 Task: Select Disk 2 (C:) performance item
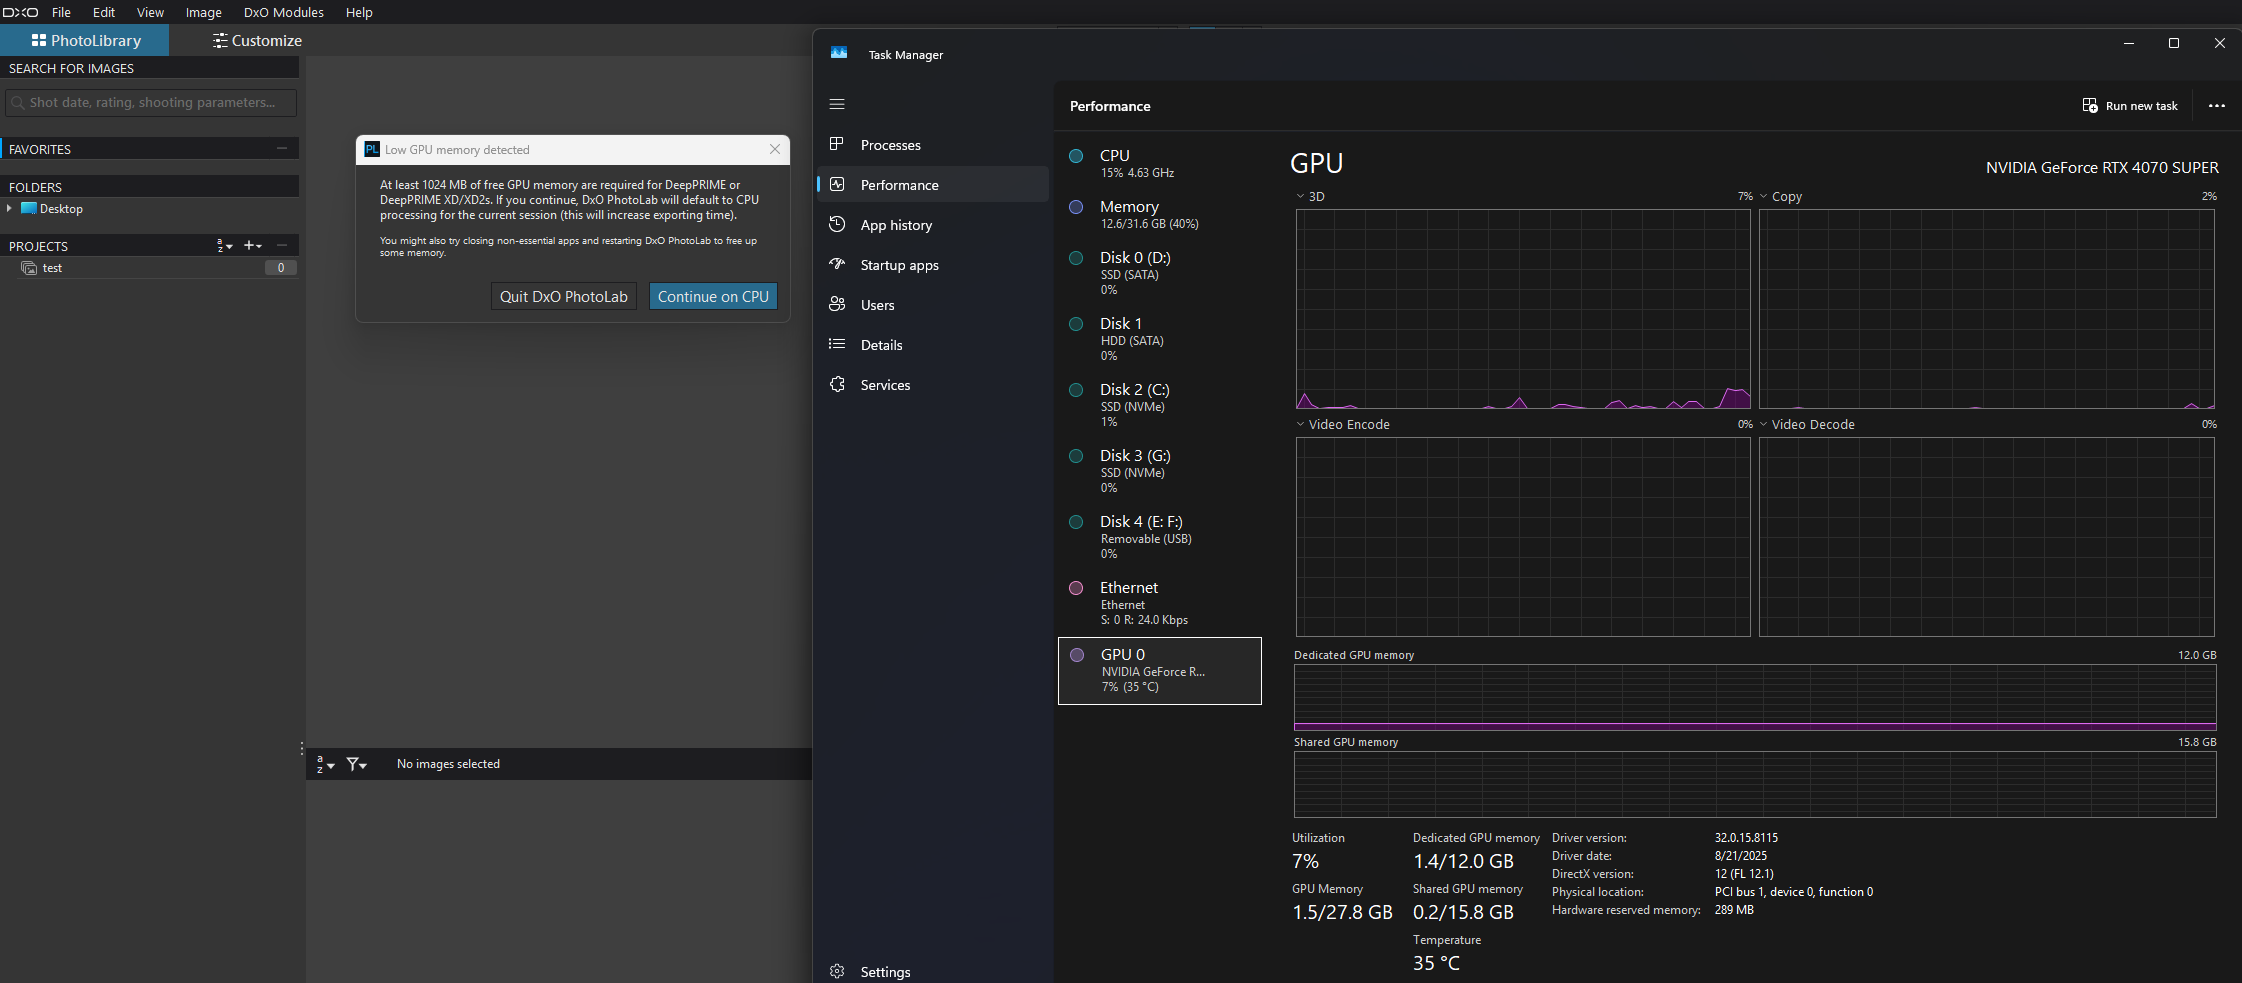pos(1160,405)
